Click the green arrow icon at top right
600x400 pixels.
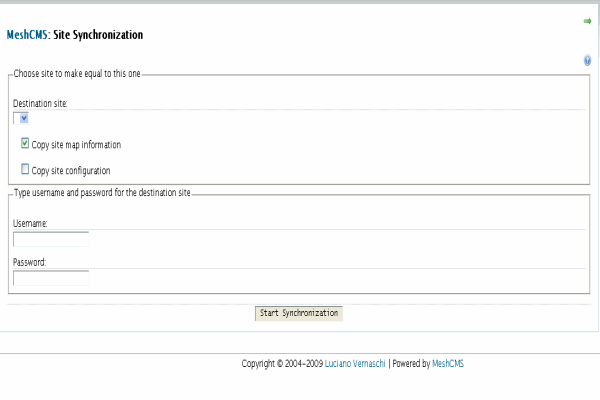tap(587, 21)
